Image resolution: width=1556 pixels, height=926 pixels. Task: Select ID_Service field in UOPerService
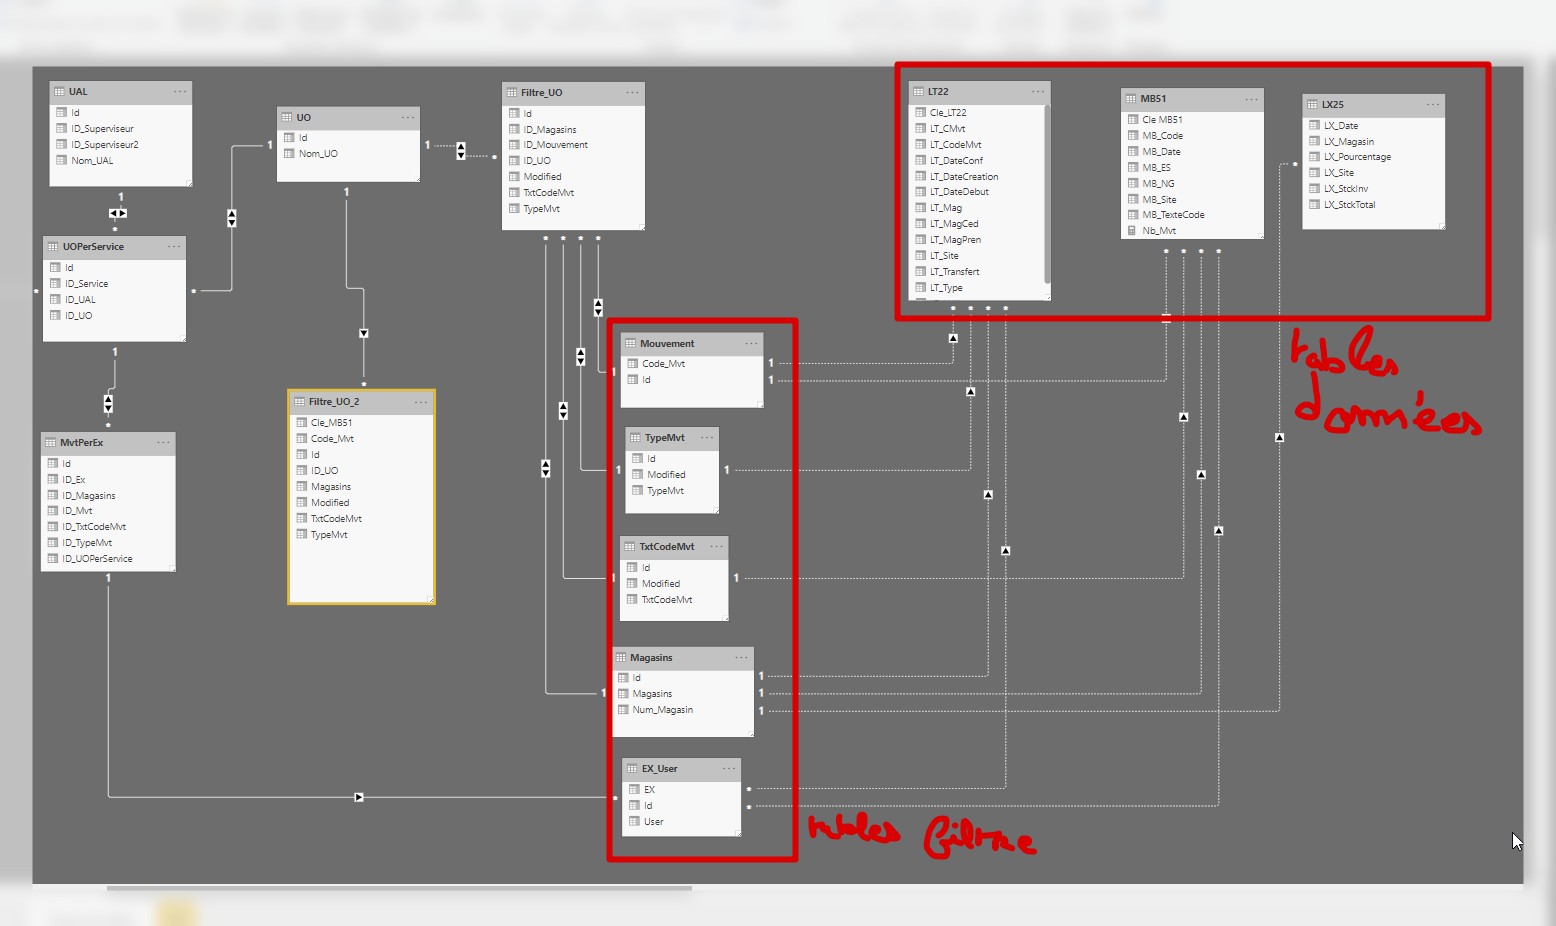pos(86,283)
